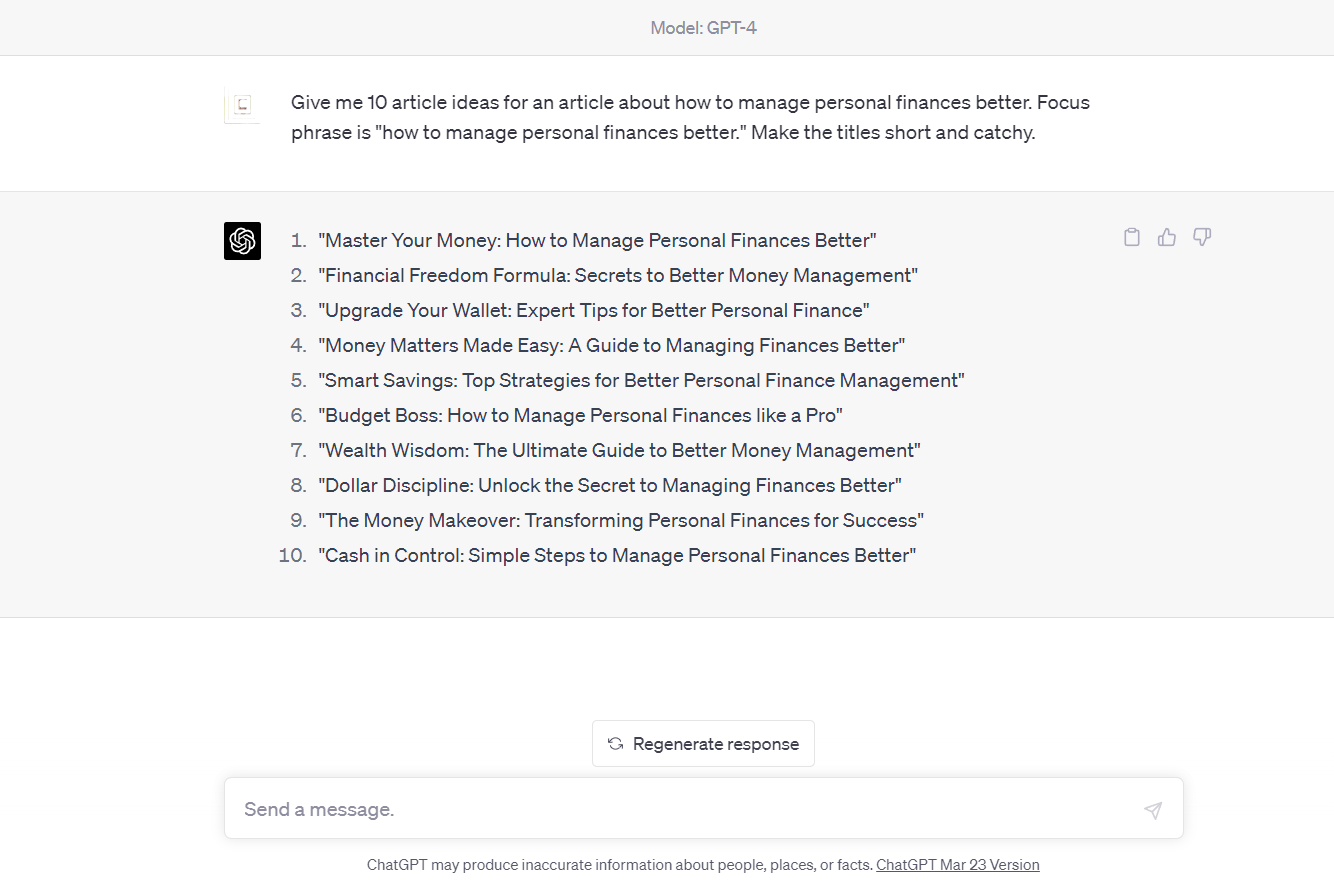The width and height of the screenshot is (1334, 886).
Task: Click the user avatar beside the prompt
Action: coord(241,106)
